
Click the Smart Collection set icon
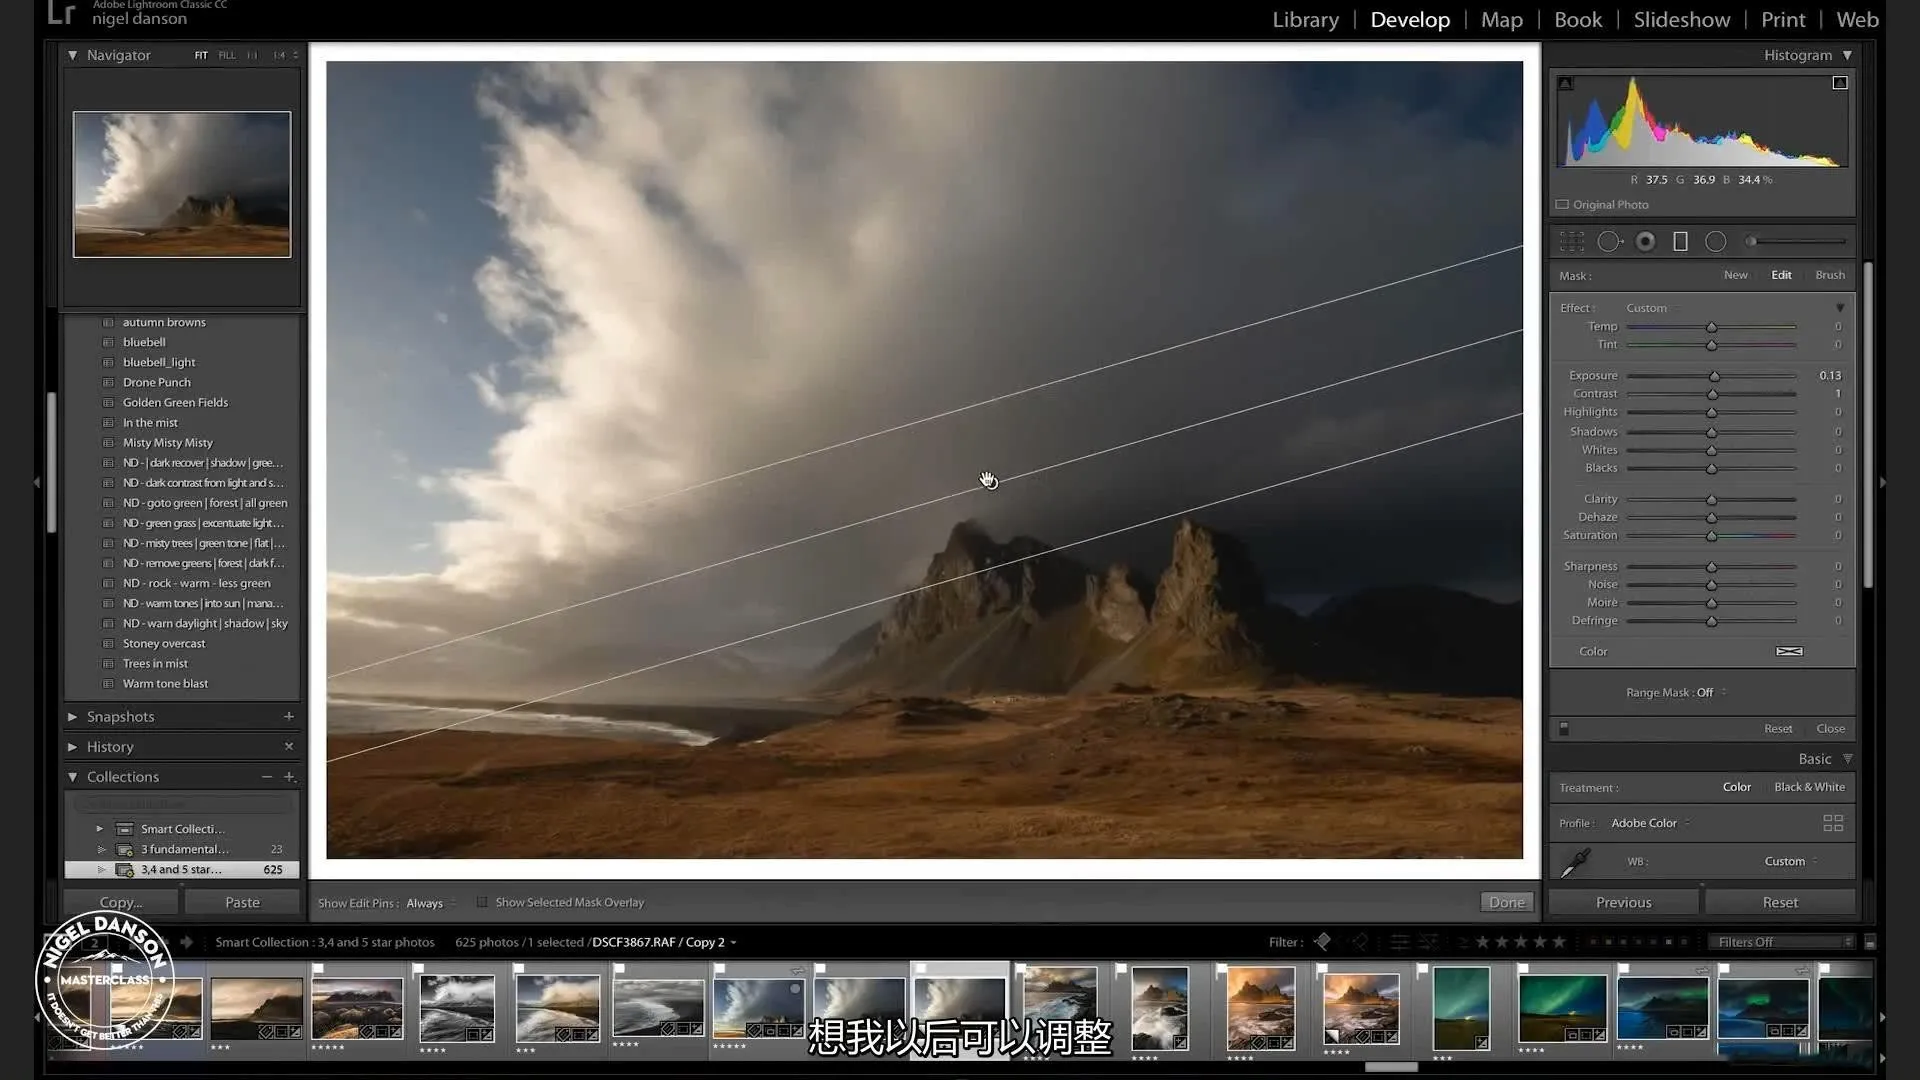point(125,829)
